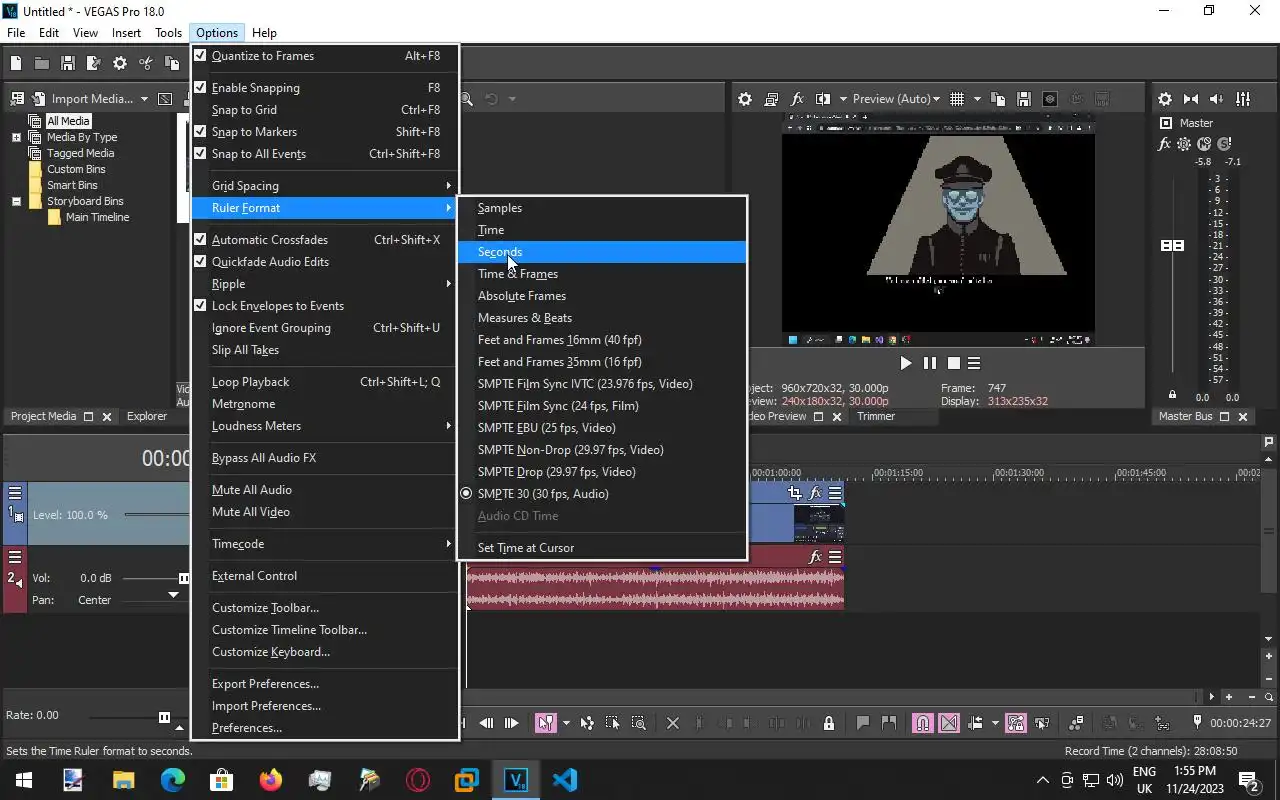The width and height of the screenshot is (1280, 800).
Task: Open the Import Media dropdown arrow
Action: [144, 99]
